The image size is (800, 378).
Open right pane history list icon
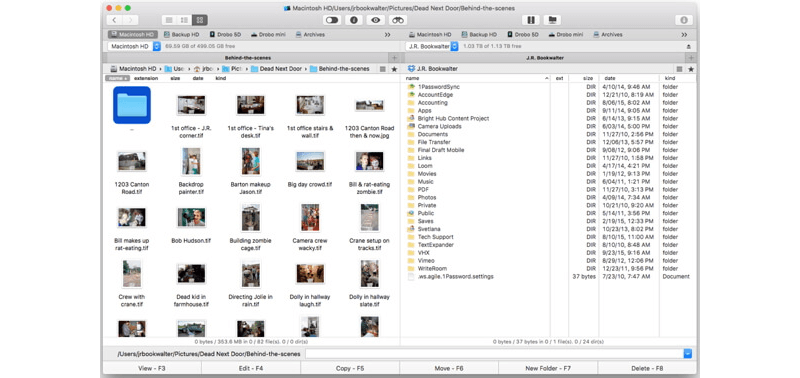click(x=680, y=69)
